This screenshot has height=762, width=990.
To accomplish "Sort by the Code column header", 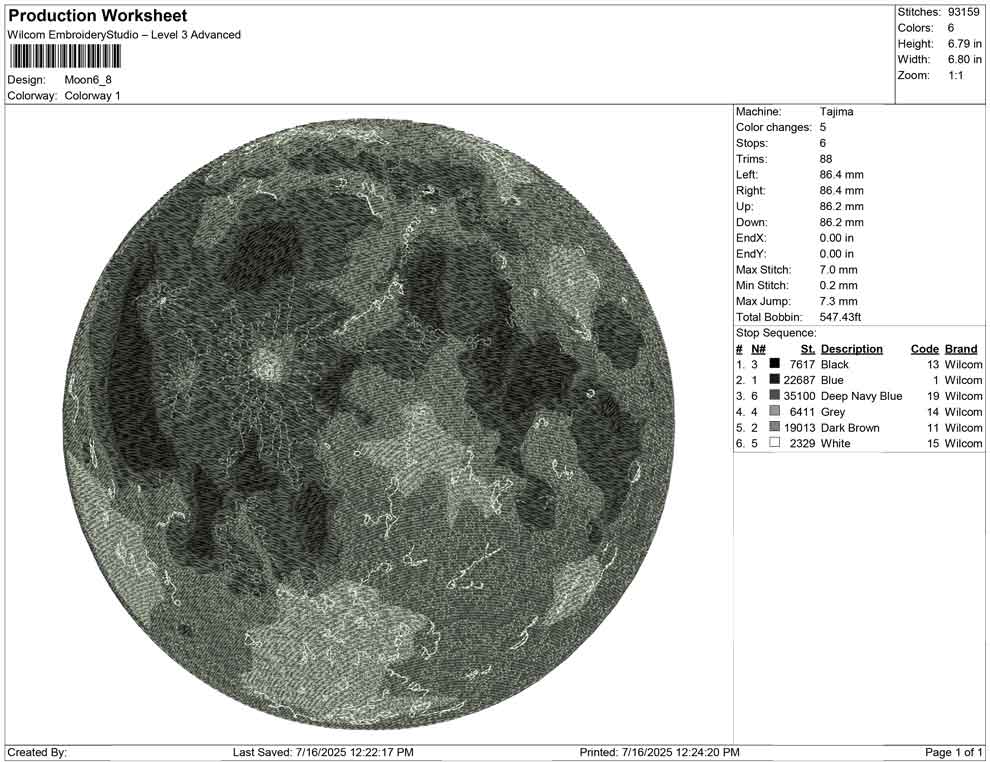I will 925,348.
